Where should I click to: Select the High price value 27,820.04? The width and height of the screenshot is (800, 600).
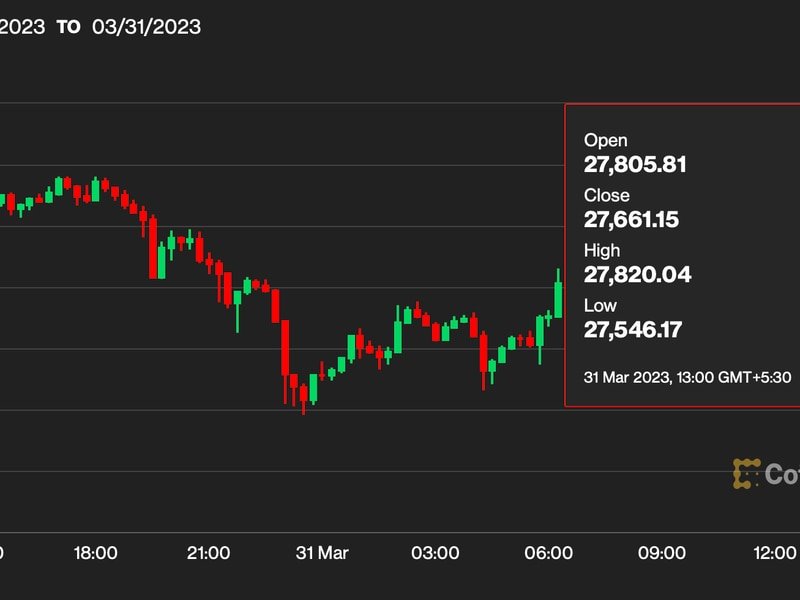(637, 274)
